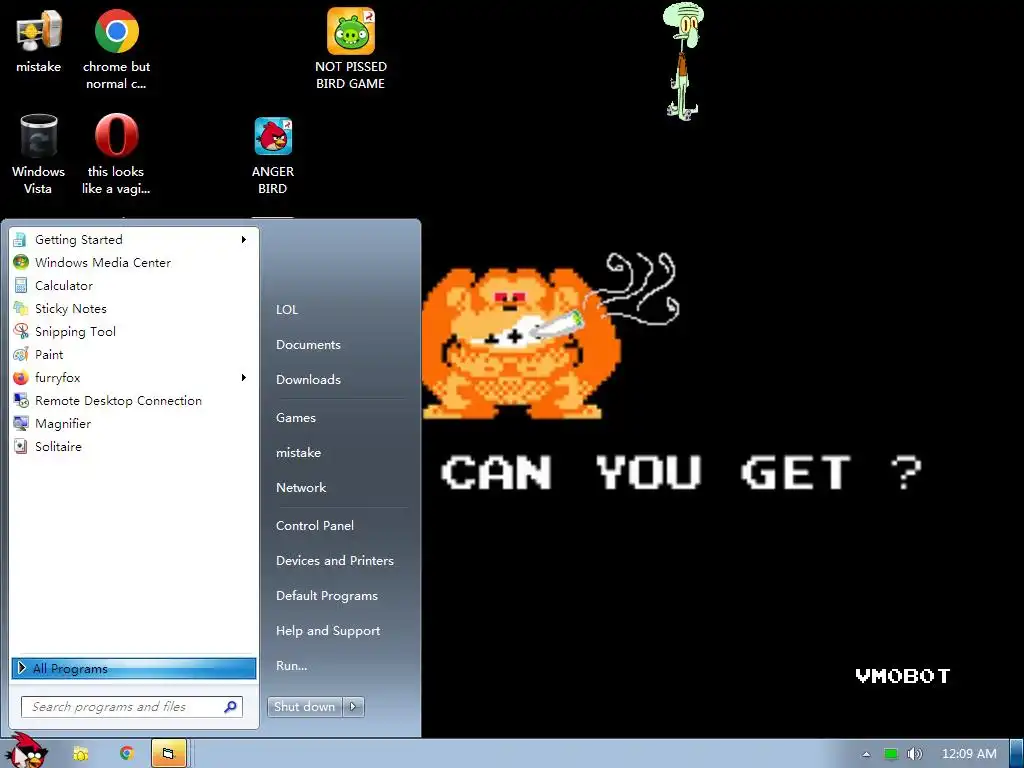
Task: Click the Squidward desktop figure
Action: pyautogui.click(x=683, y=61)
